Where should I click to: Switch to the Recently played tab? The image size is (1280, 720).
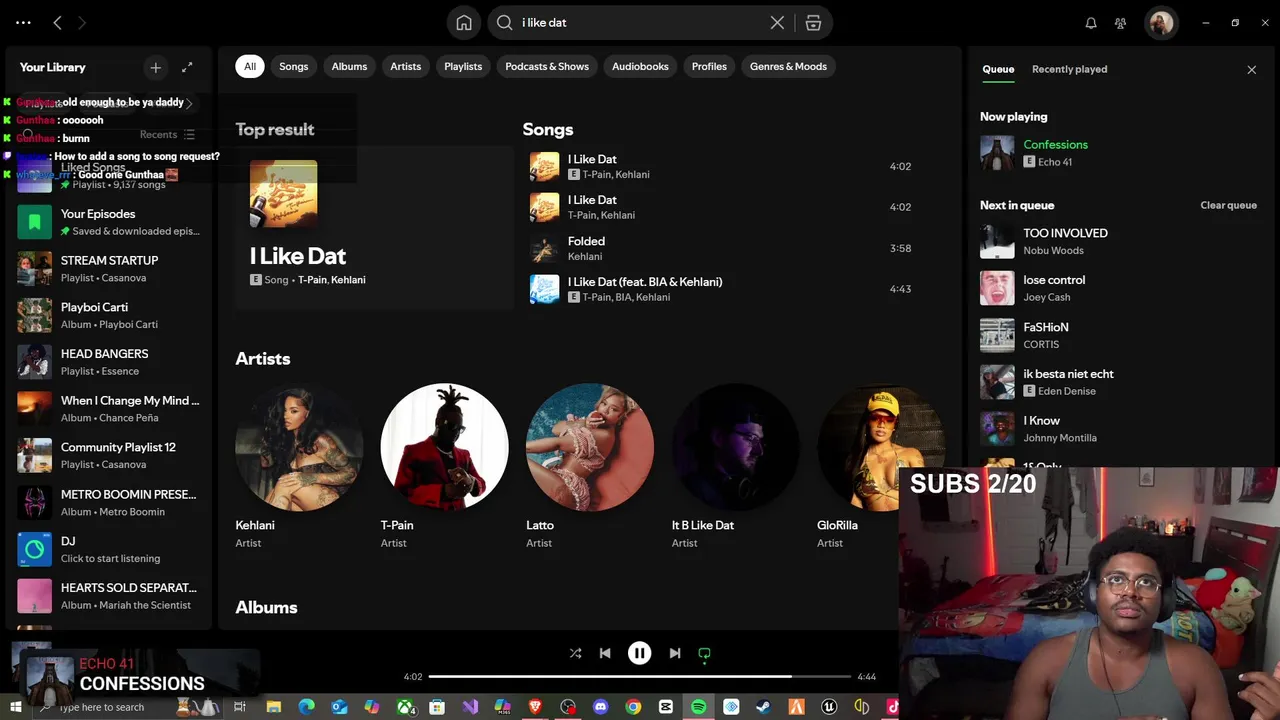[x=1069, y=70]
